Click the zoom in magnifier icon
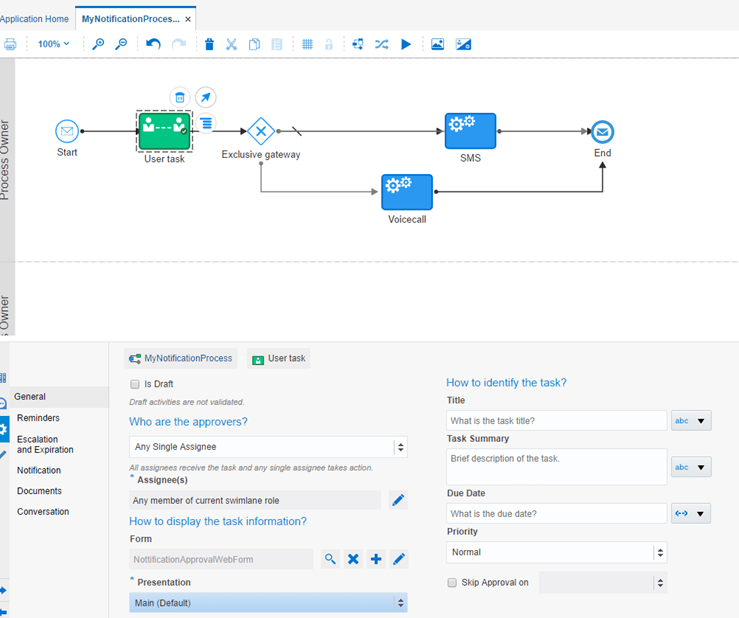739x618 pixels. click(x=98, y=44)
